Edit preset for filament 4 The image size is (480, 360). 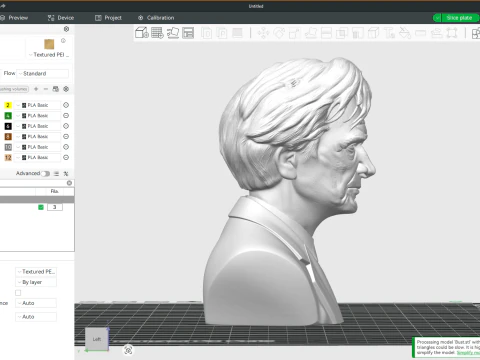[66, 115]
